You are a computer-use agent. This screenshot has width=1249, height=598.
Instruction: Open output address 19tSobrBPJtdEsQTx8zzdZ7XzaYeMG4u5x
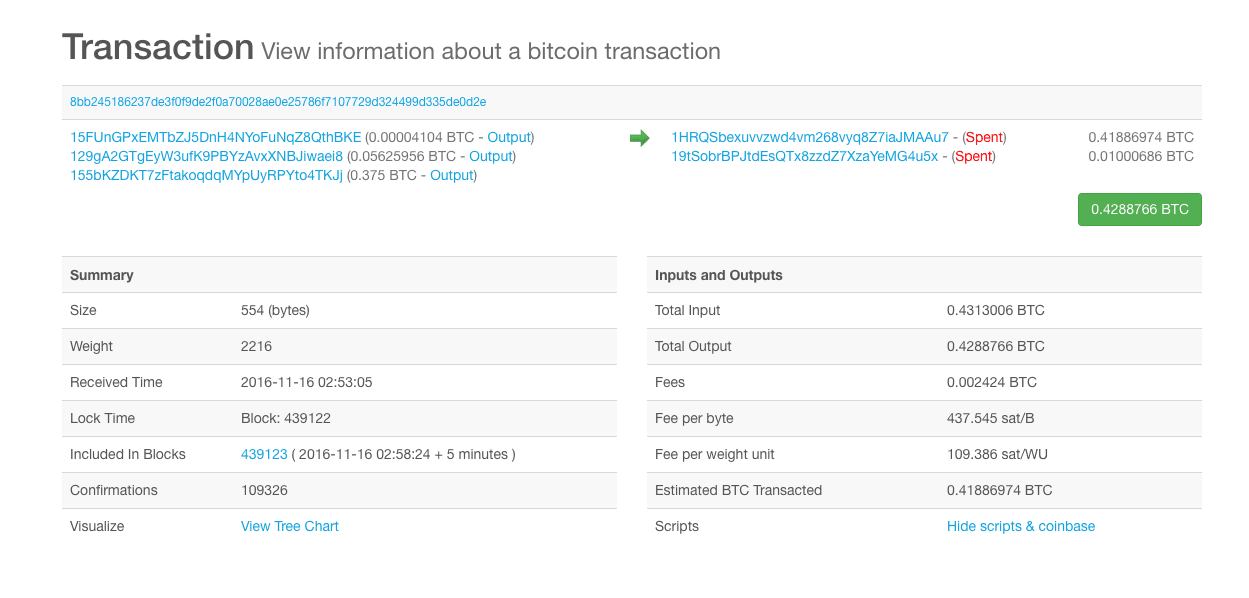coord(805,156)
